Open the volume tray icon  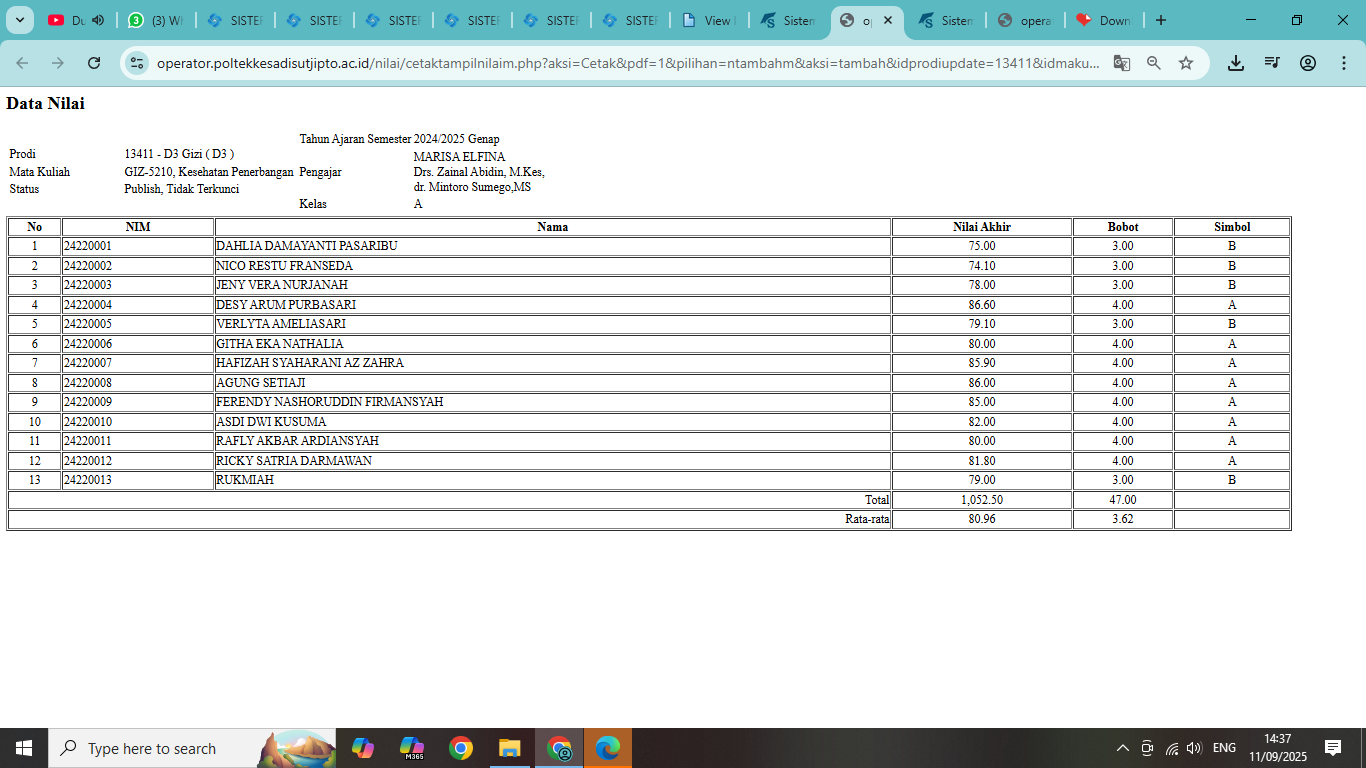point(1194,748)
